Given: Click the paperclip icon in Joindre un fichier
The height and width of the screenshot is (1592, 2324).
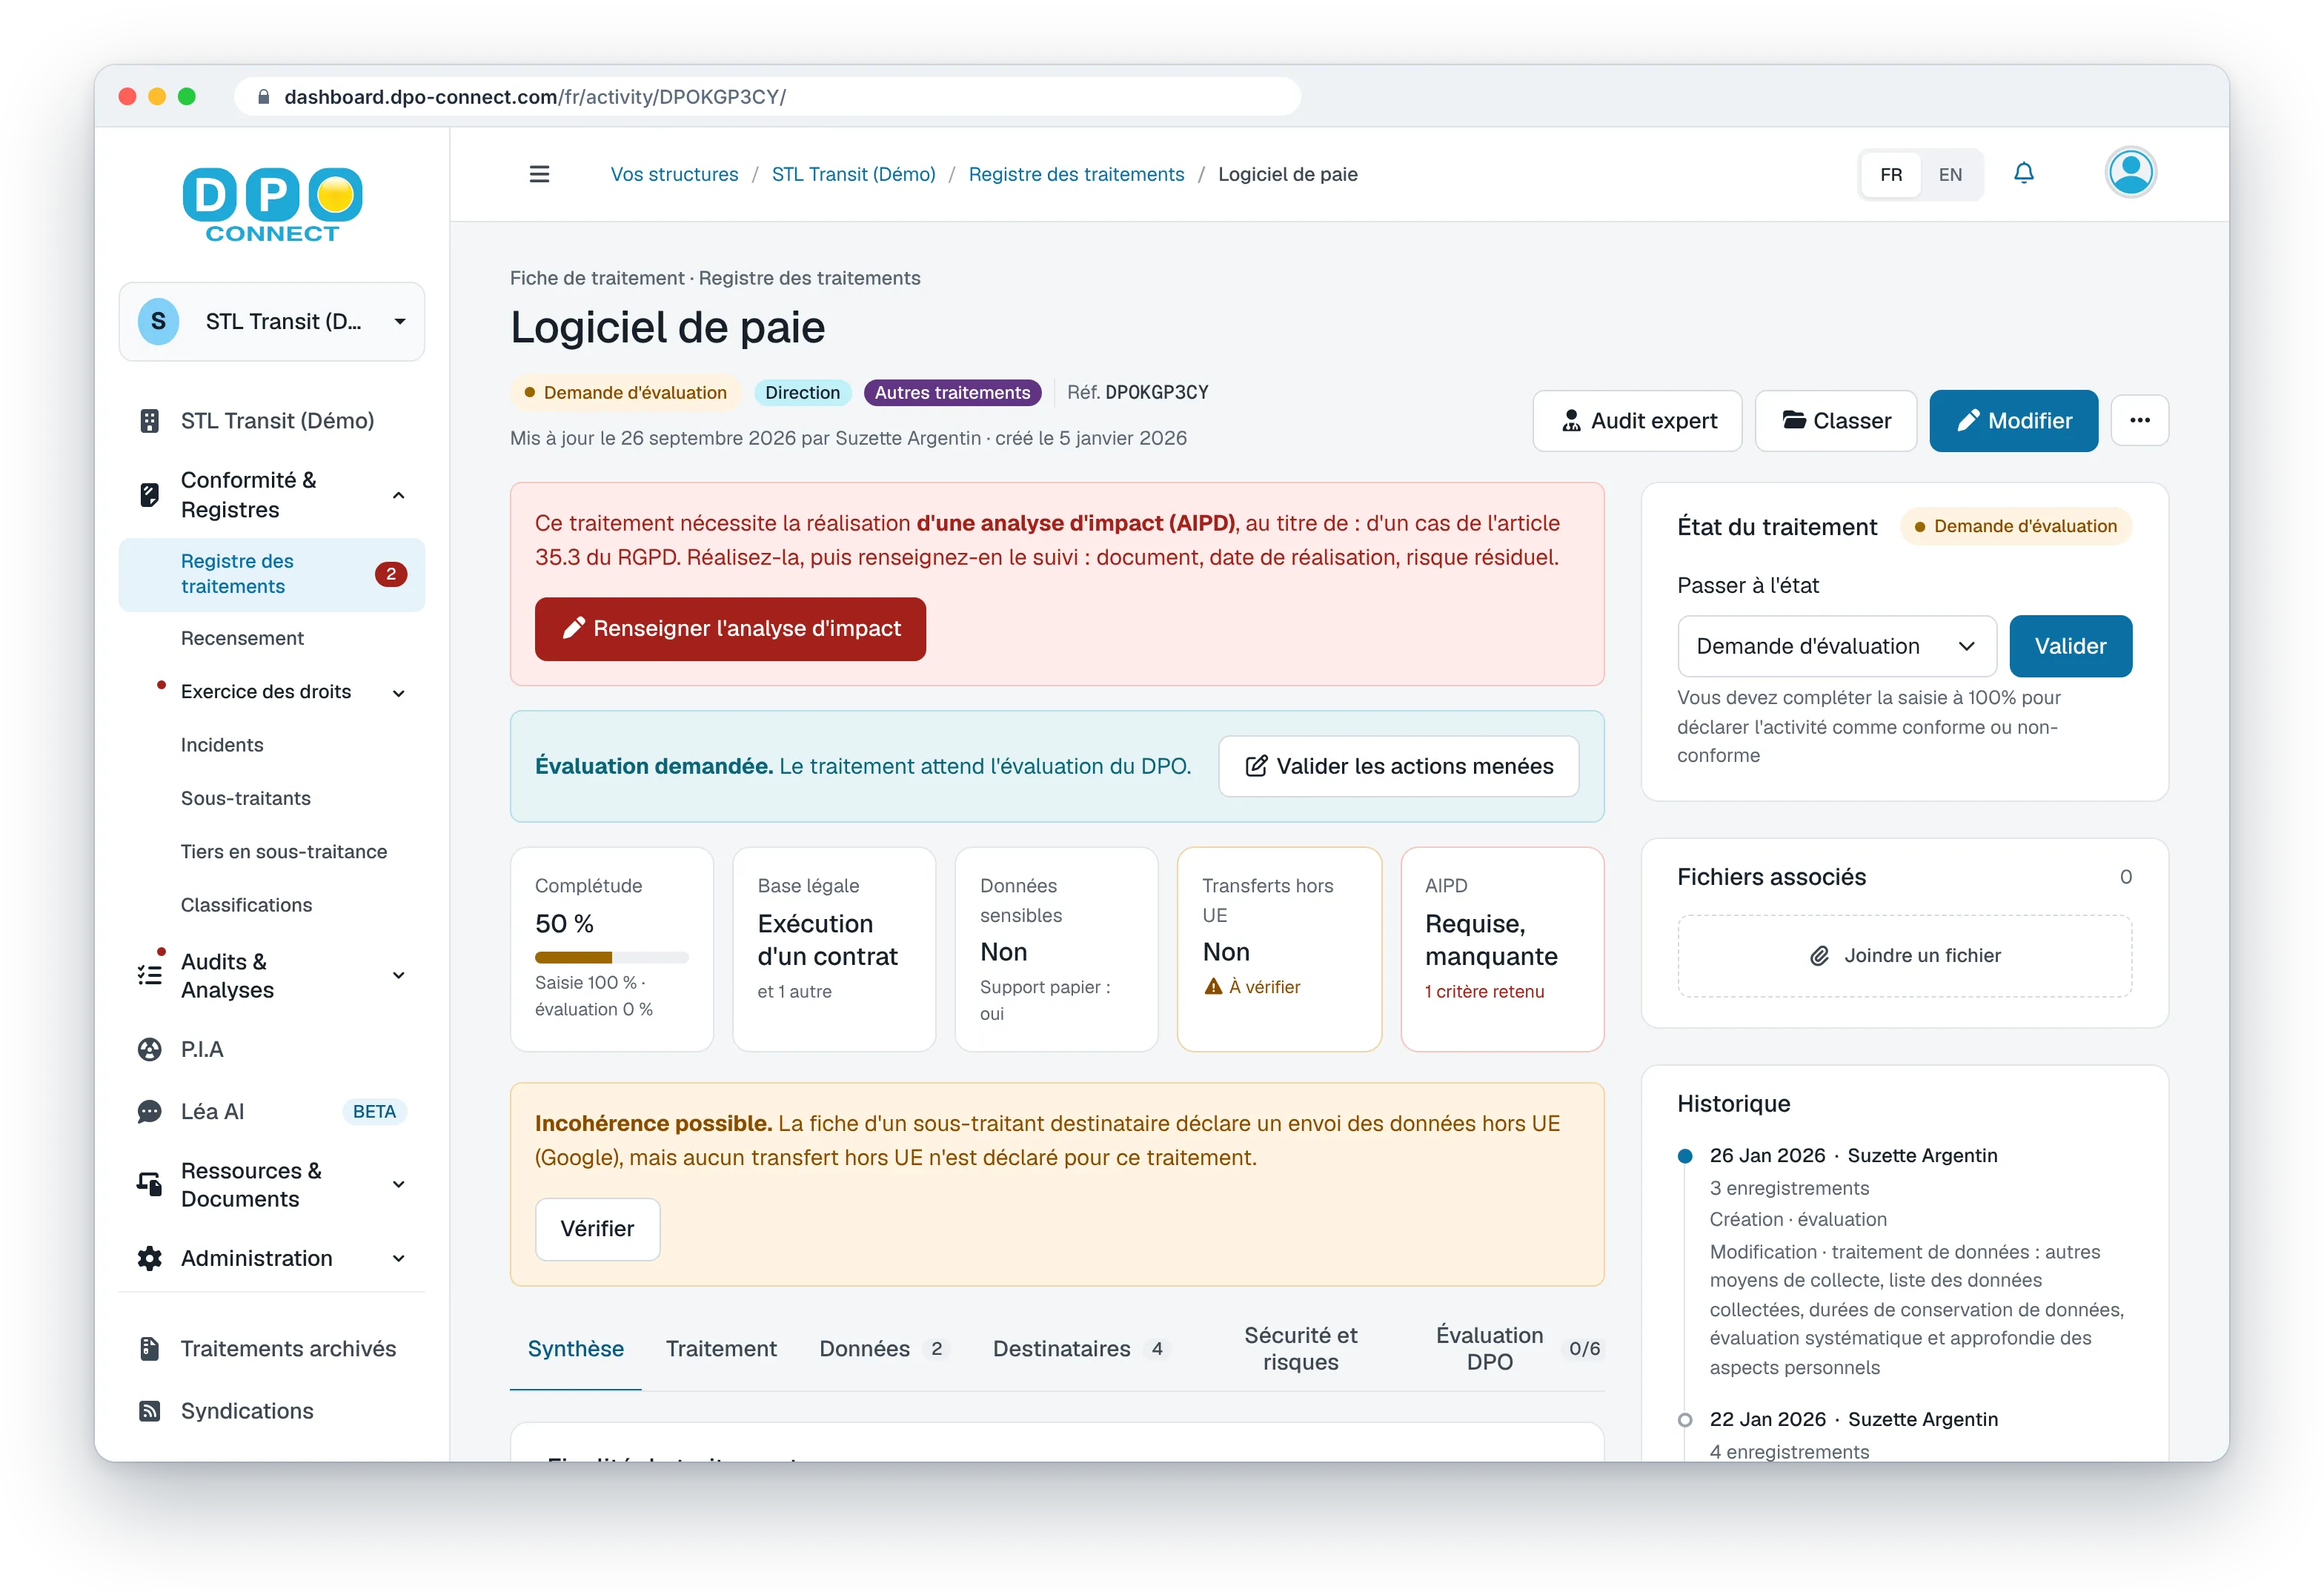Looking at the screenshot, I should pos(1819,955).
